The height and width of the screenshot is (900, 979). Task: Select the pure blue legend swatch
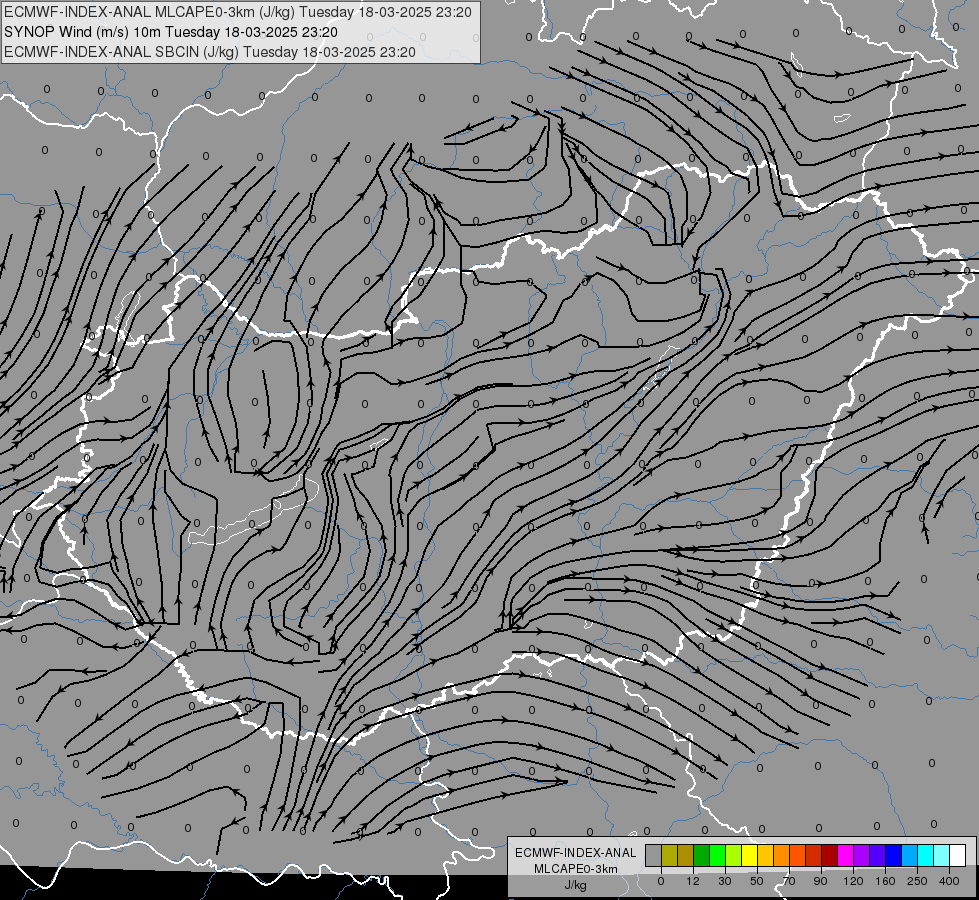[894, 855]
